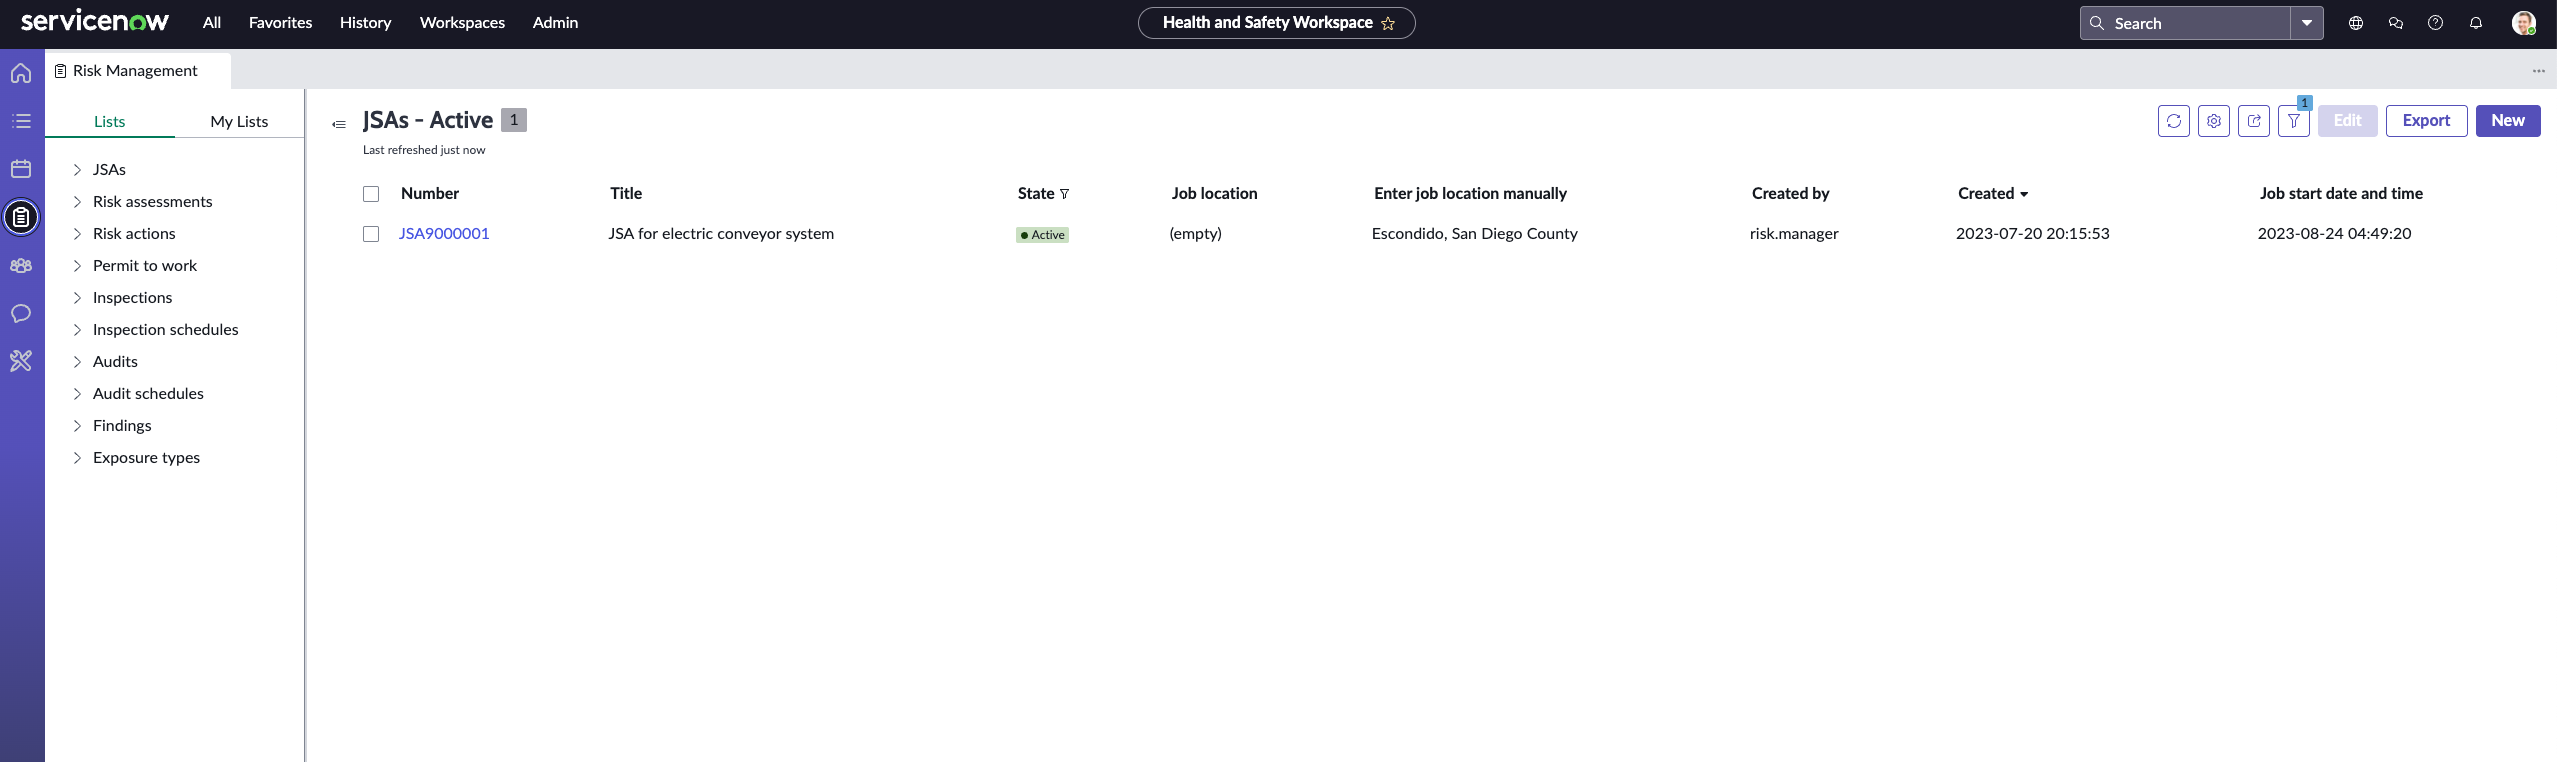This screenshot has width=2557, height=762.
Task: Open the user avatar menu
Action: tap(2524, 23)
